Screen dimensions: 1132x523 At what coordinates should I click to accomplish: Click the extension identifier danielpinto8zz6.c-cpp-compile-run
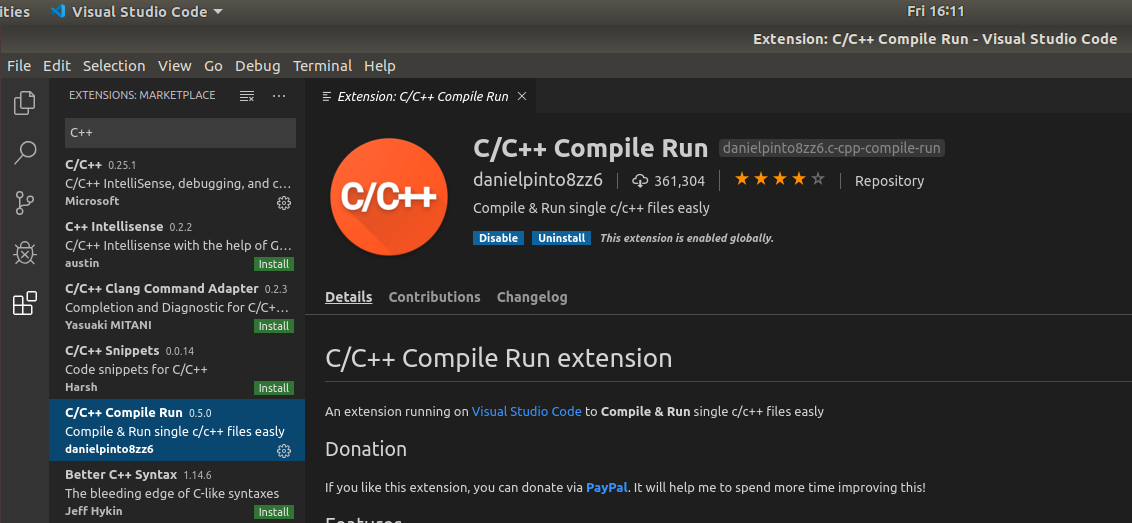(x=832, y=148)
